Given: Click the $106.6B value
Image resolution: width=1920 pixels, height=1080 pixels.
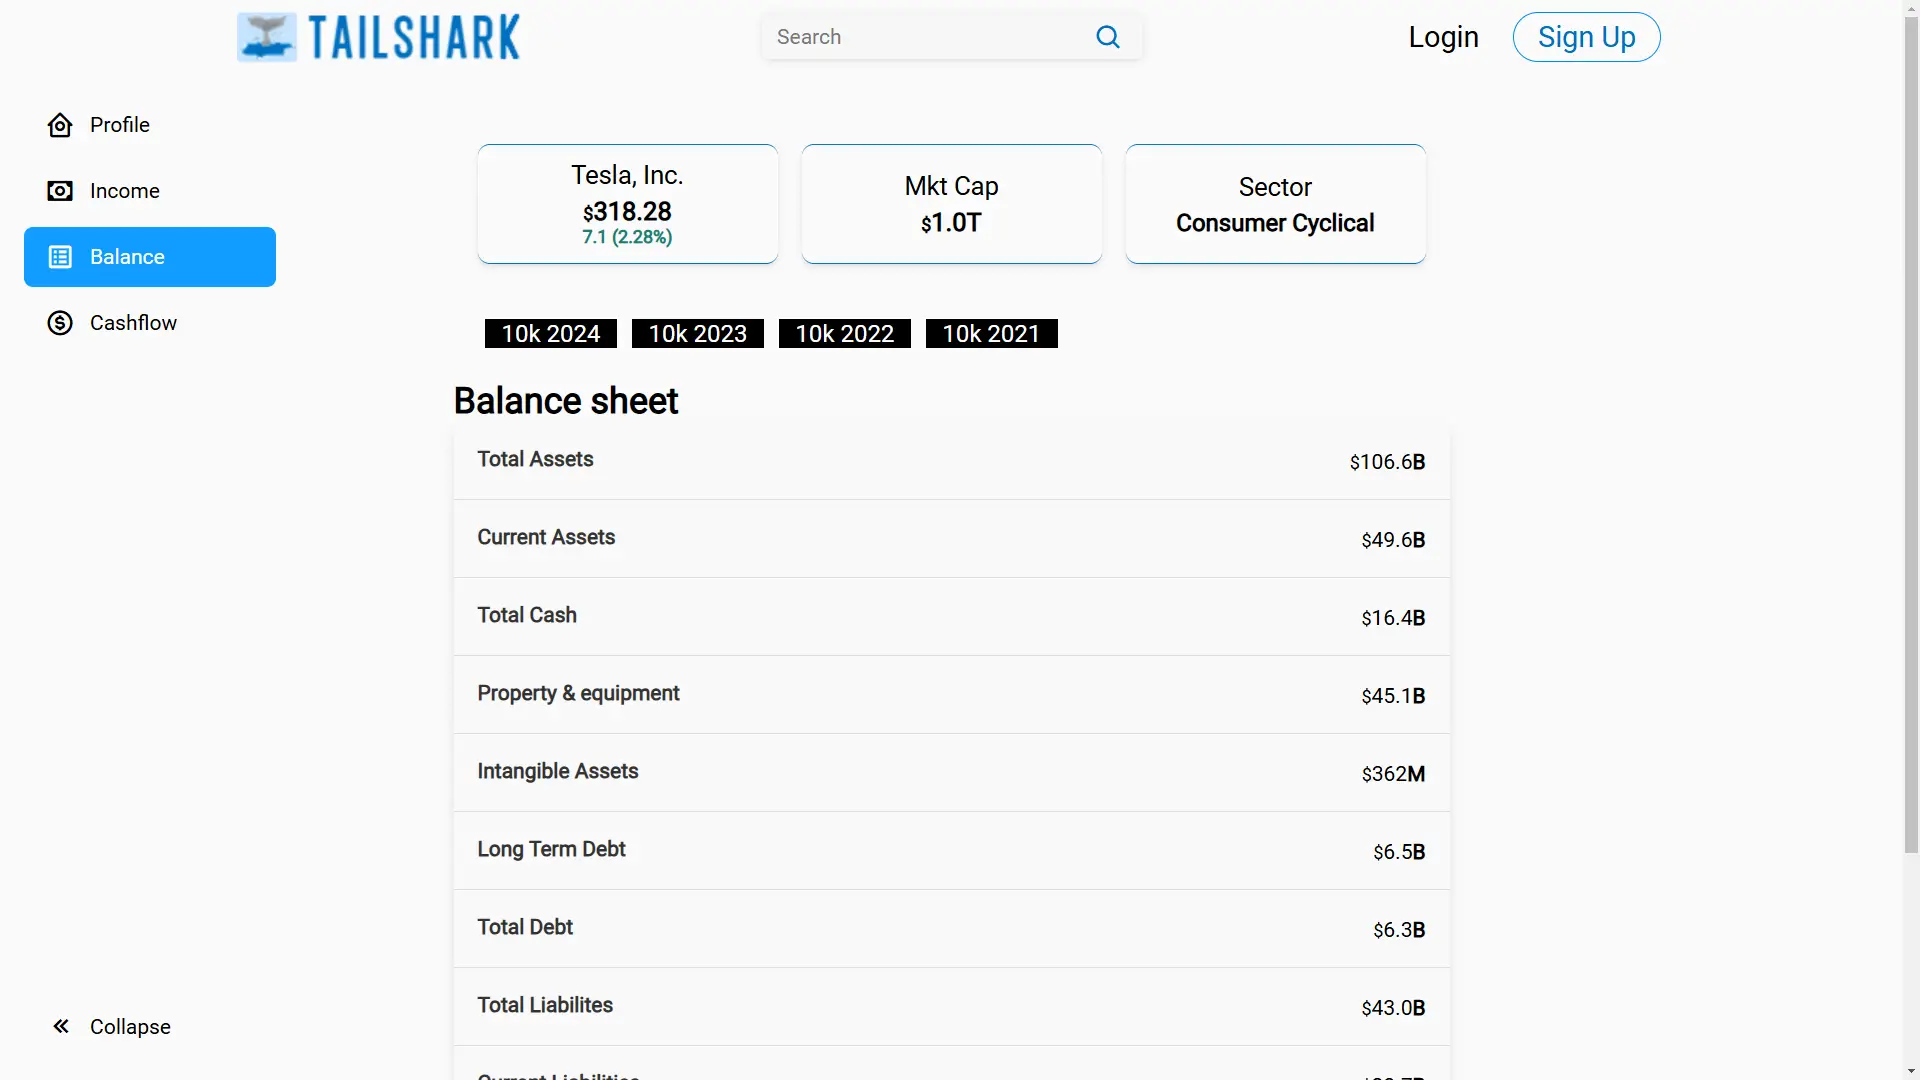Looking at the screenshot, I should coord(1387,462).
